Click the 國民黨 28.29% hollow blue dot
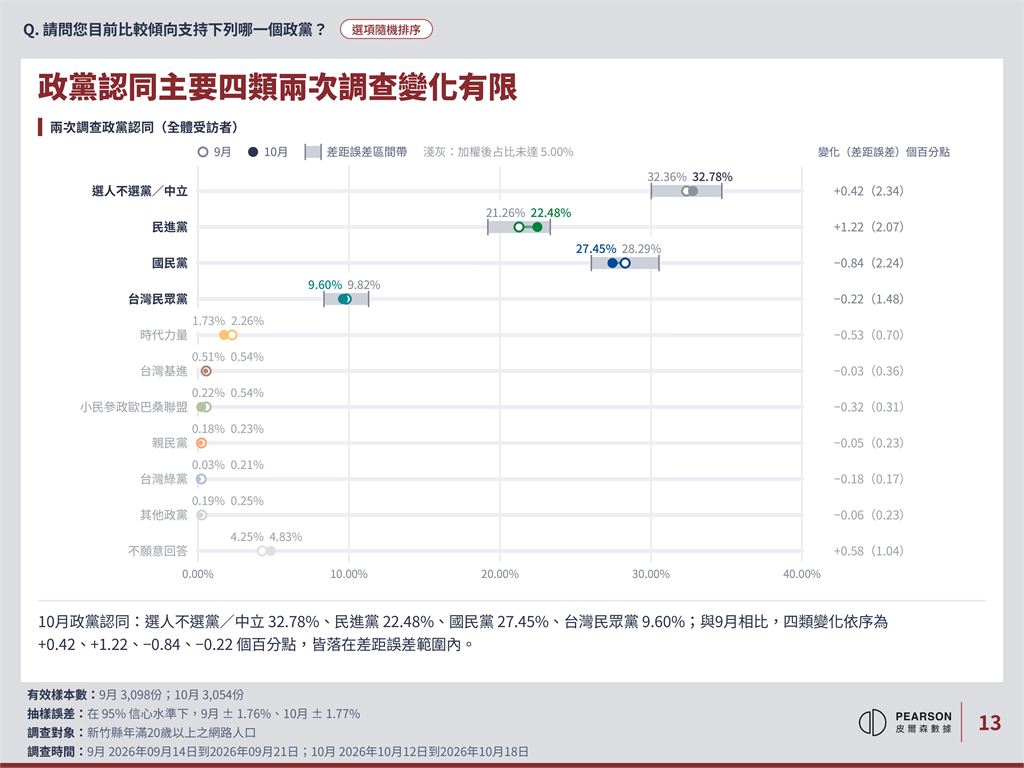 pos(625,263)
